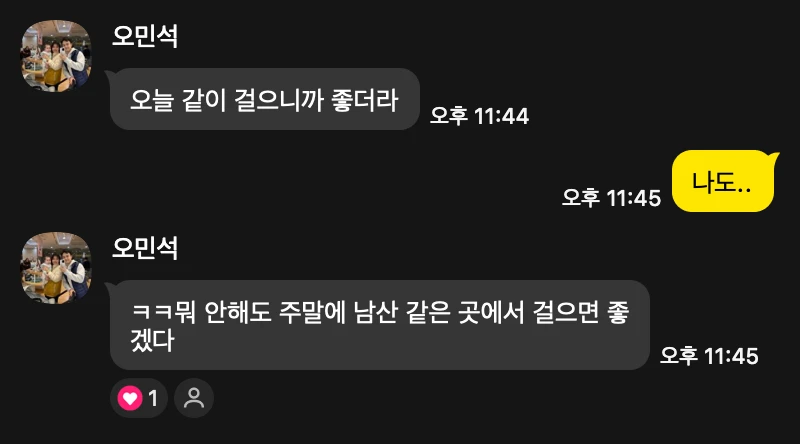Click the 오후 11:45 timestamp beside yellow bubble

pyautogui.click(x=611, y=198)
